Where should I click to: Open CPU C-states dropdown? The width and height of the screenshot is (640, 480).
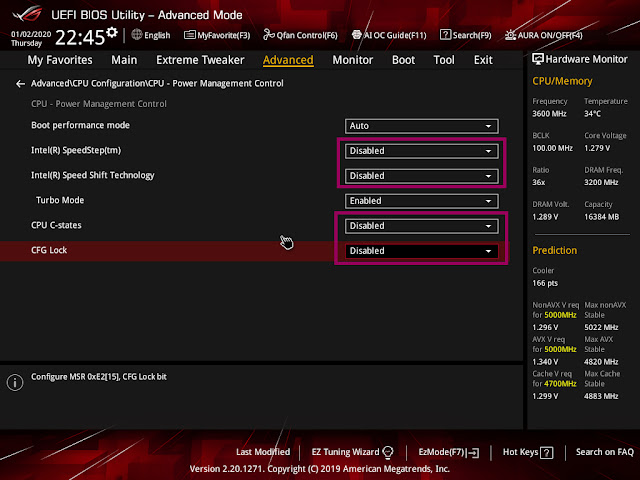(421, 226)
